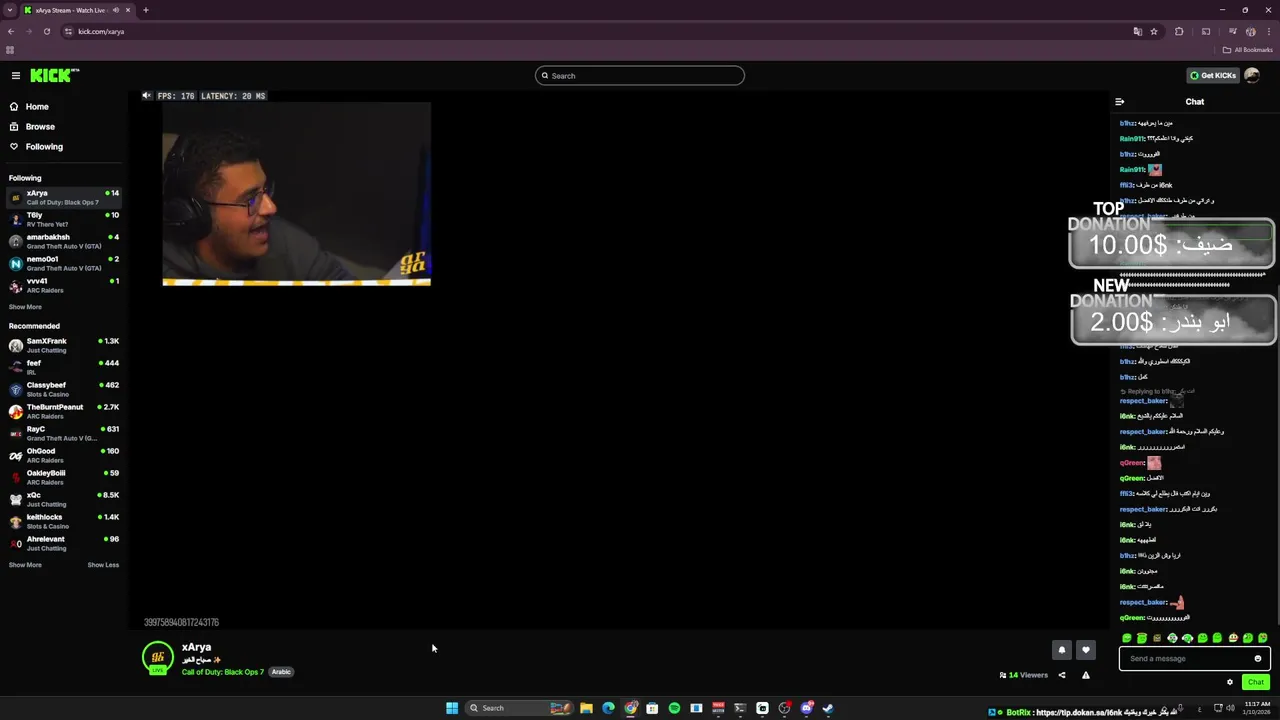This screenshot has height=720, width=1280.
Task: Open OhGood recommended channel
Action: pos(64,456)
